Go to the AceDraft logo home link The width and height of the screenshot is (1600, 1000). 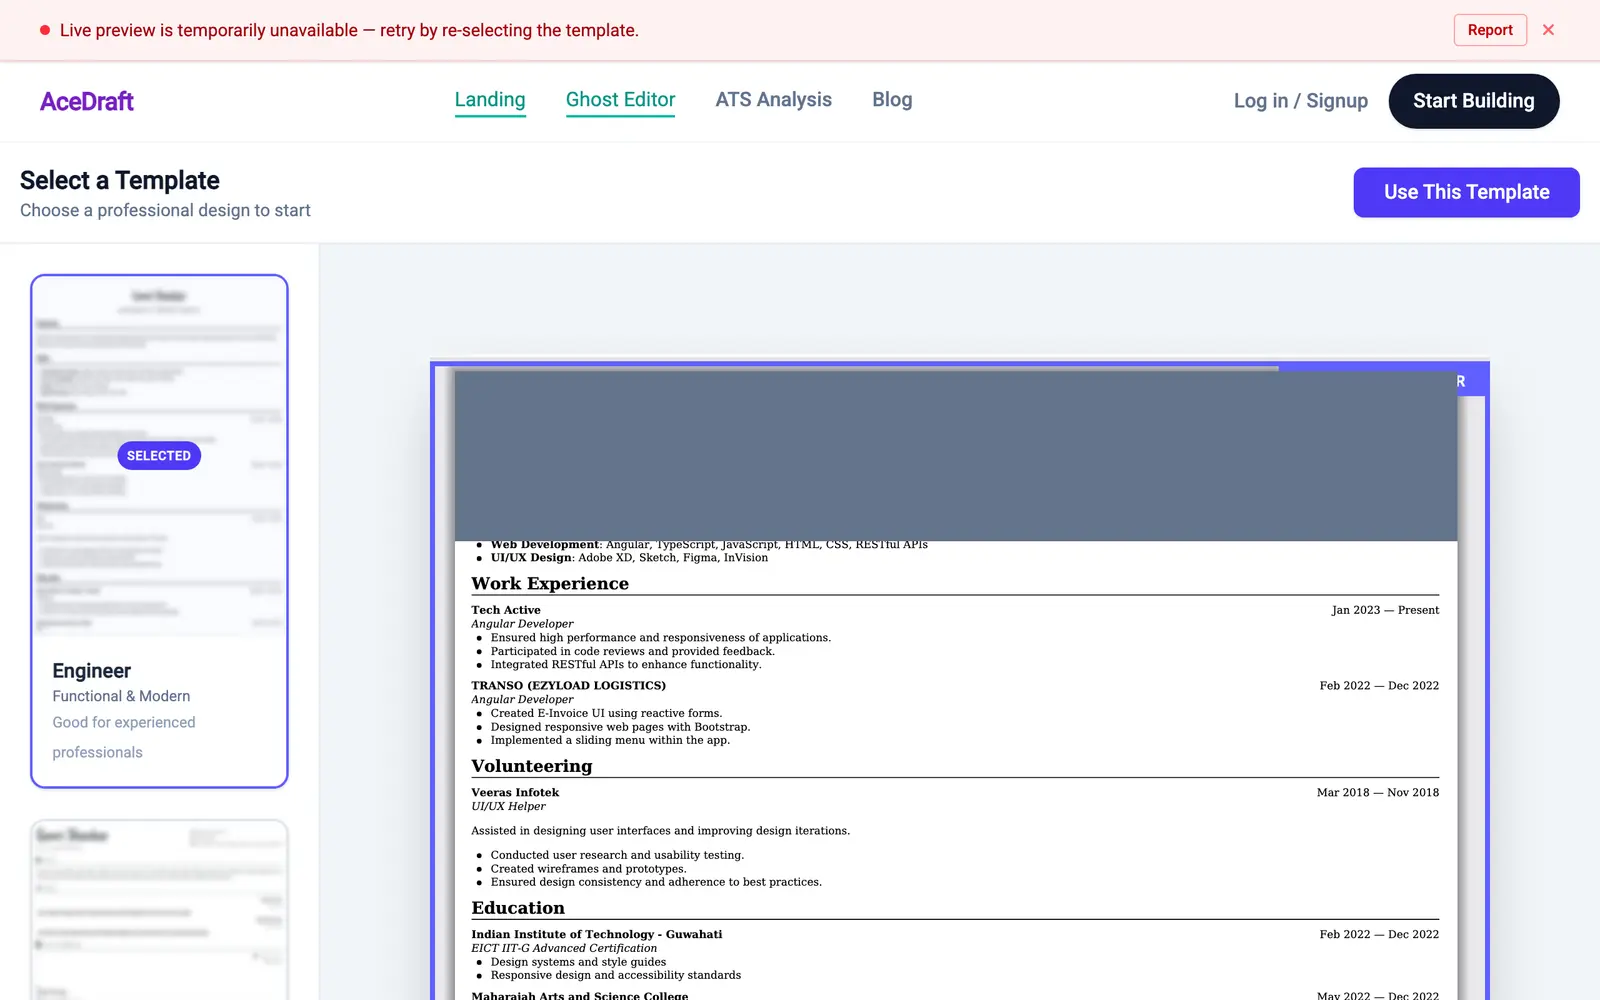click(87, 101)
